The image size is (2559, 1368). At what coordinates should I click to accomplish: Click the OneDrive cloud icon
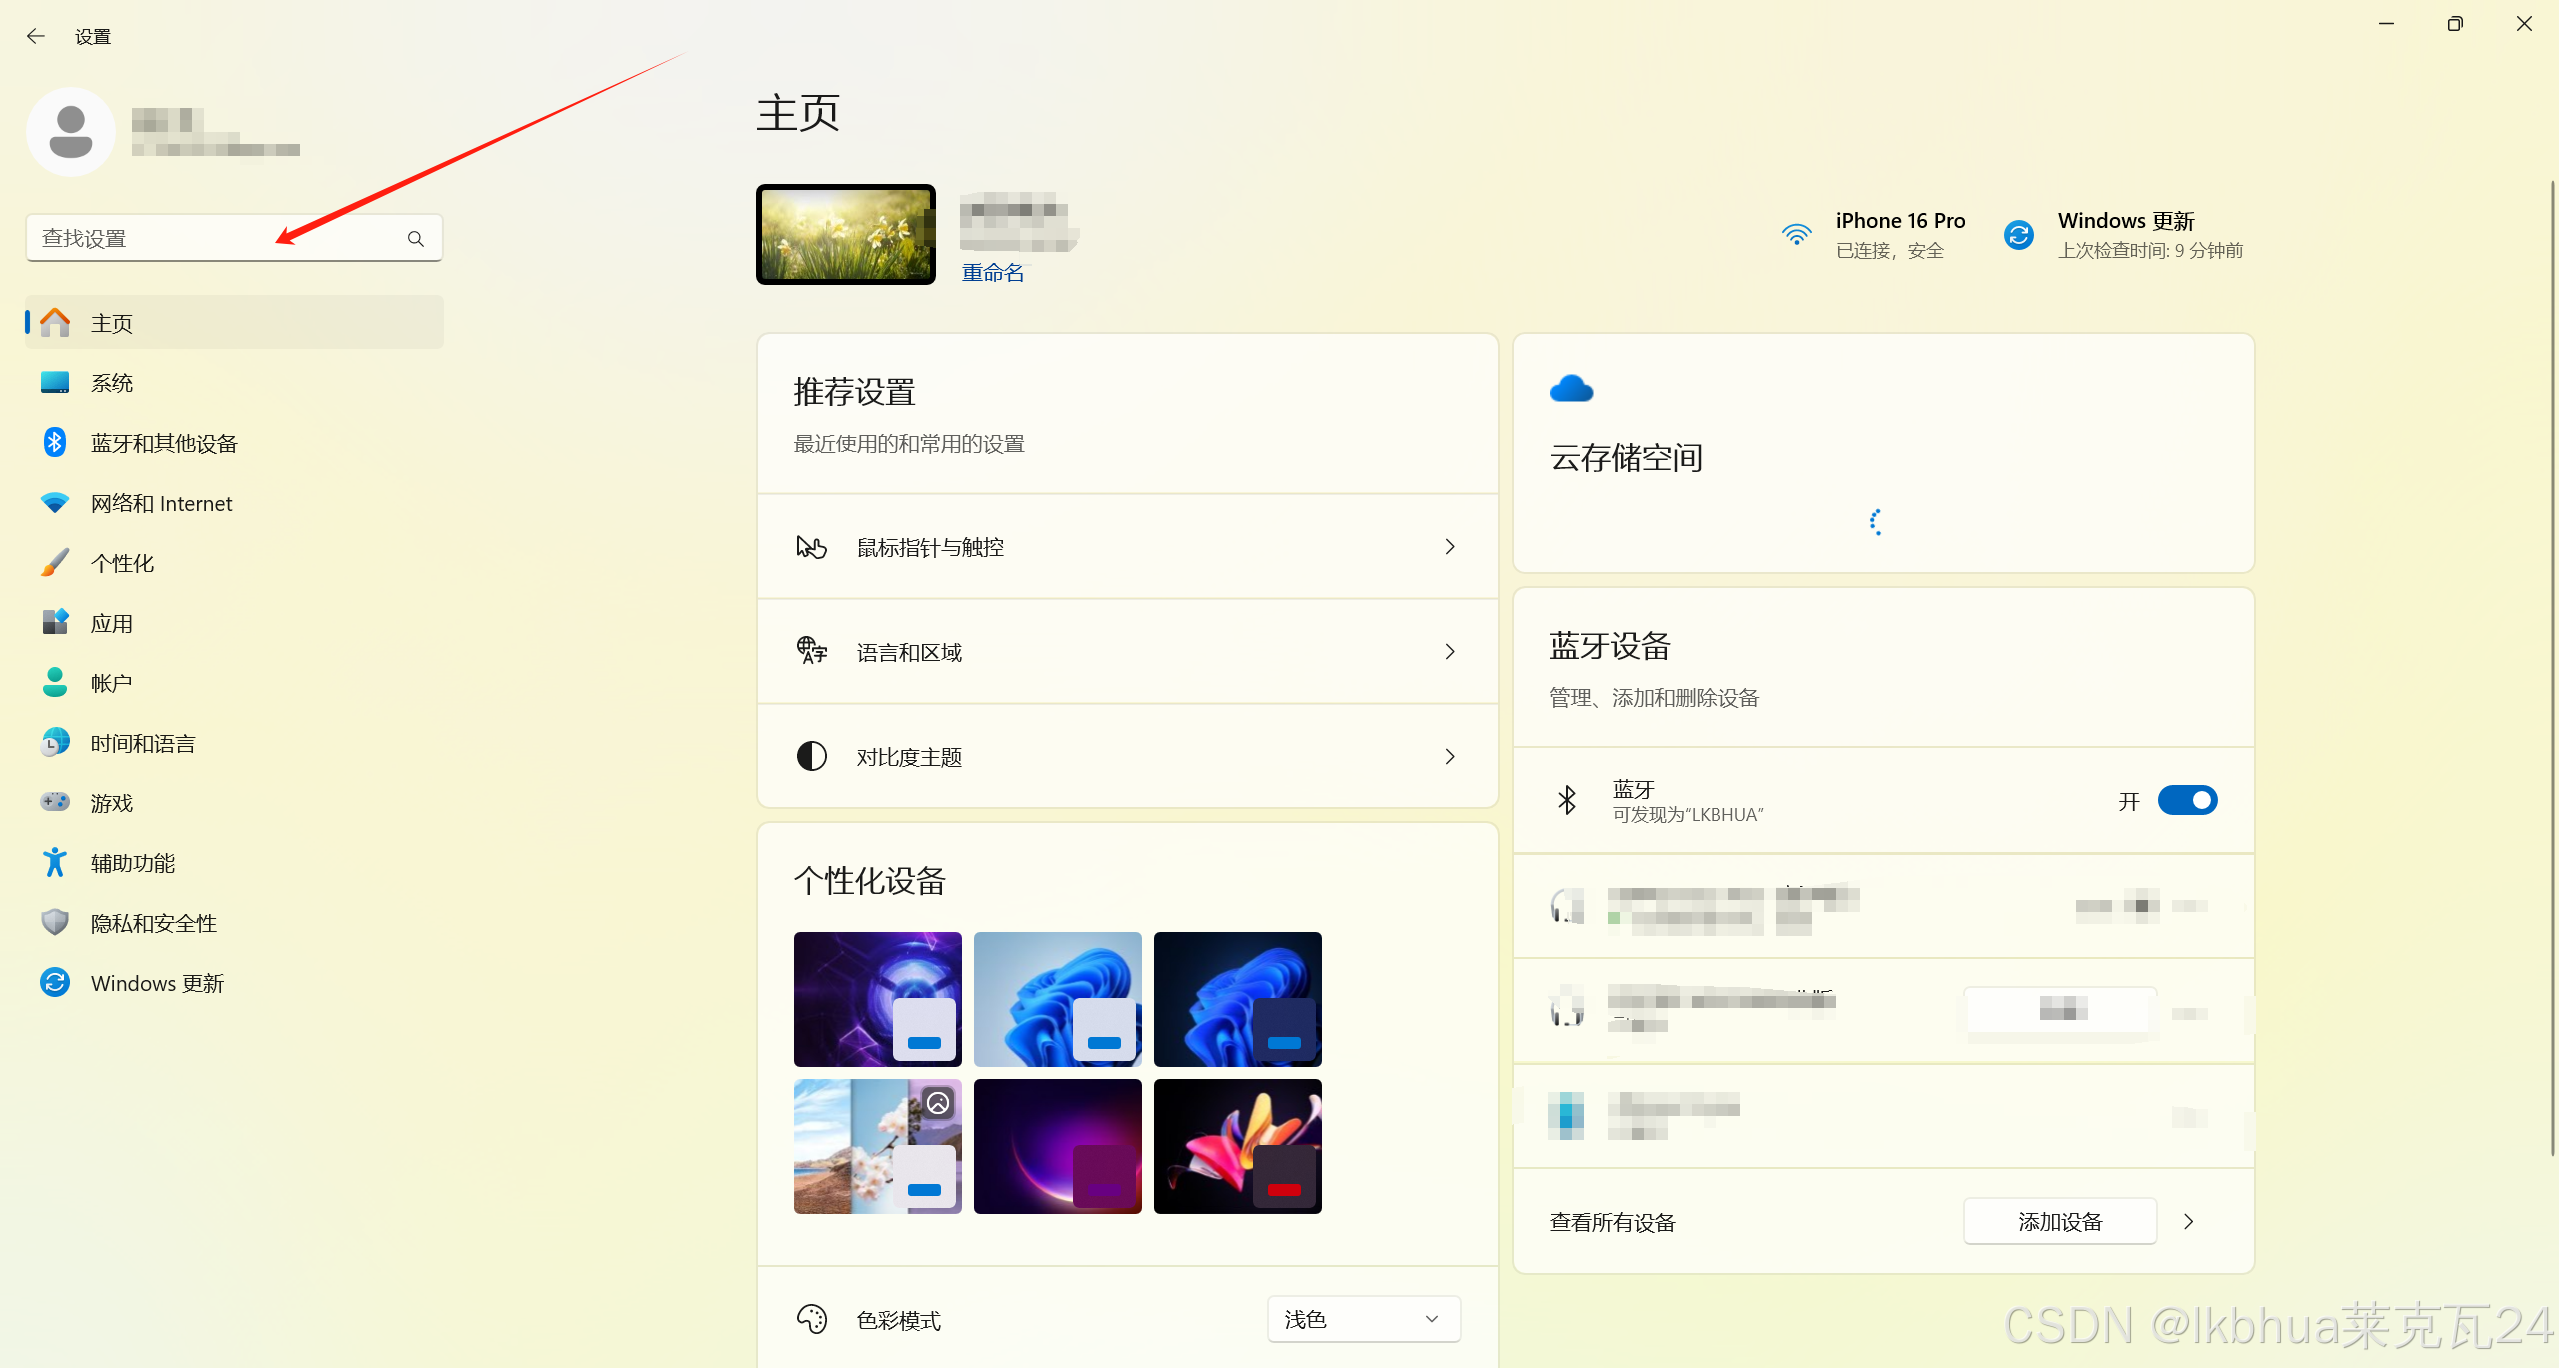coord(1571,389)
